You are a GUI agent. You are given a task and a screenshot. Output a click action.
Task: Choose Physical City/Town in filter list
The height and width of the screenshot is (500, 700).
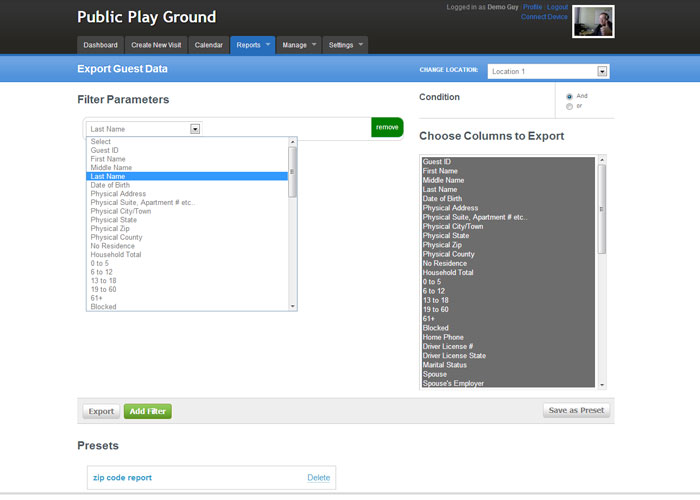[187, 211]
